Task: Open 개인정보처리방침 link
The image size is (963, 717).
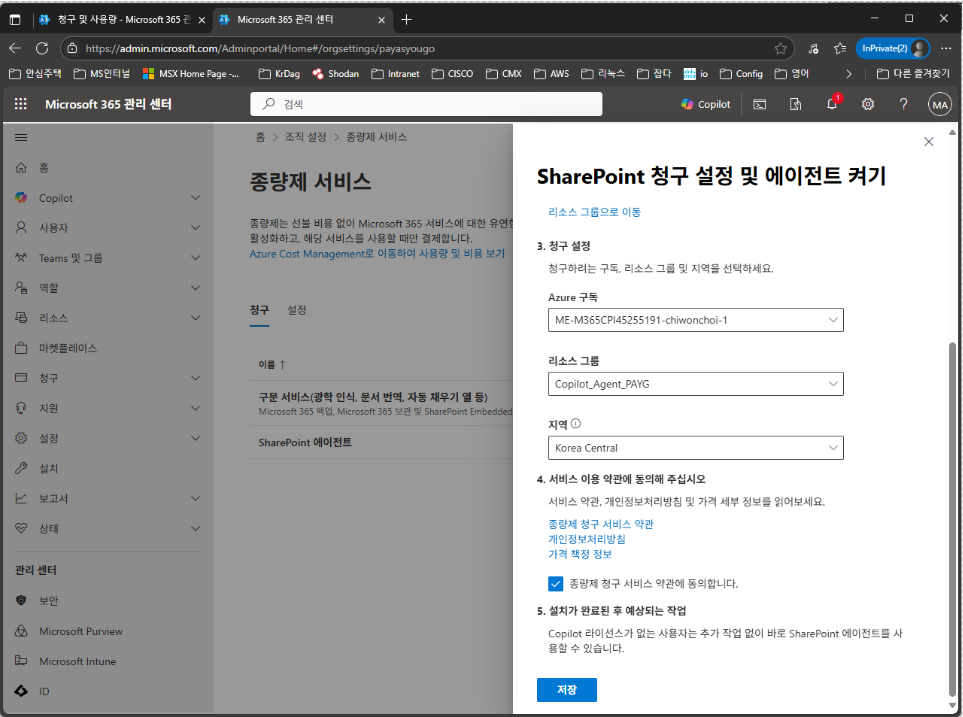Action: [587, 539]
